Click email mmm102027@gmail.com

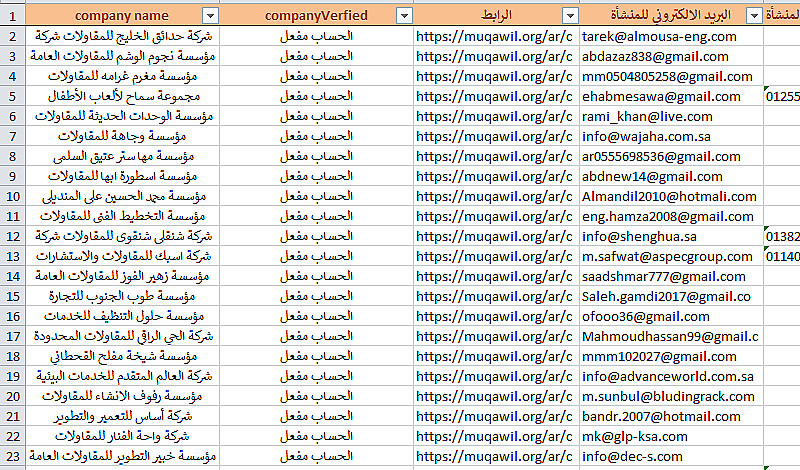pos(659,356)
